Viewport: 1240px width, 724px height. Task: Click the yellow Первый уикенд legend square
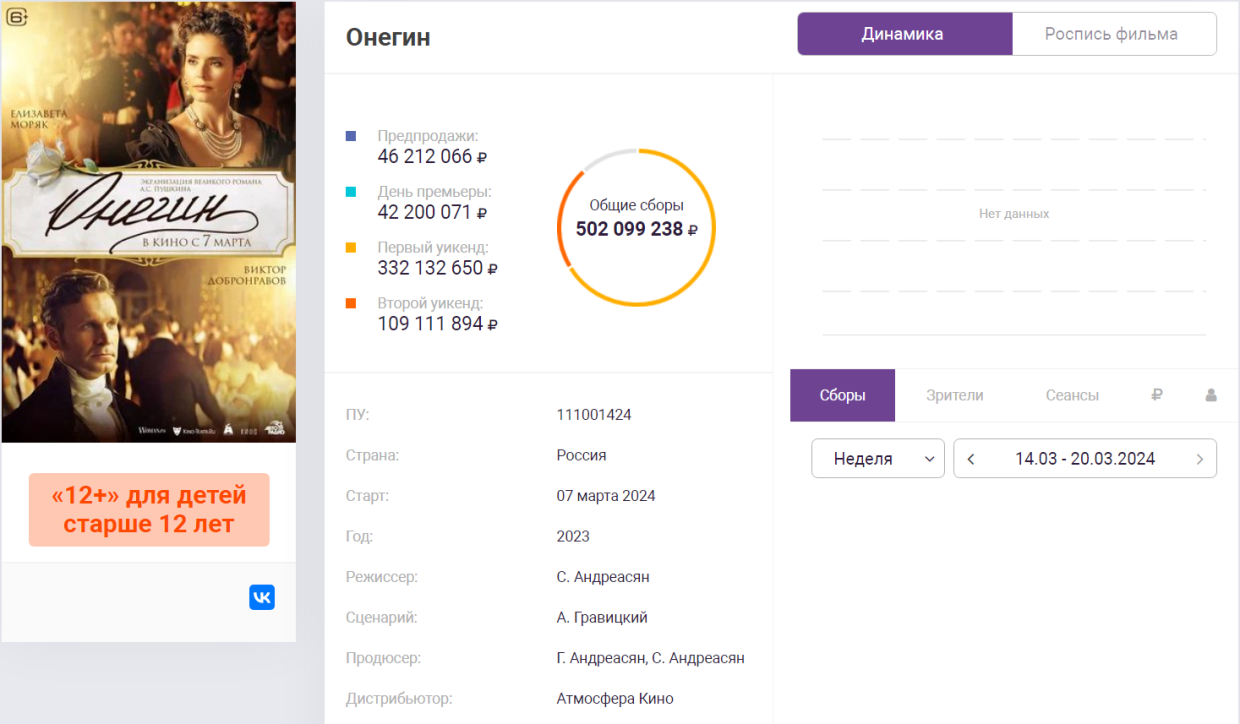tap(351, 247)
